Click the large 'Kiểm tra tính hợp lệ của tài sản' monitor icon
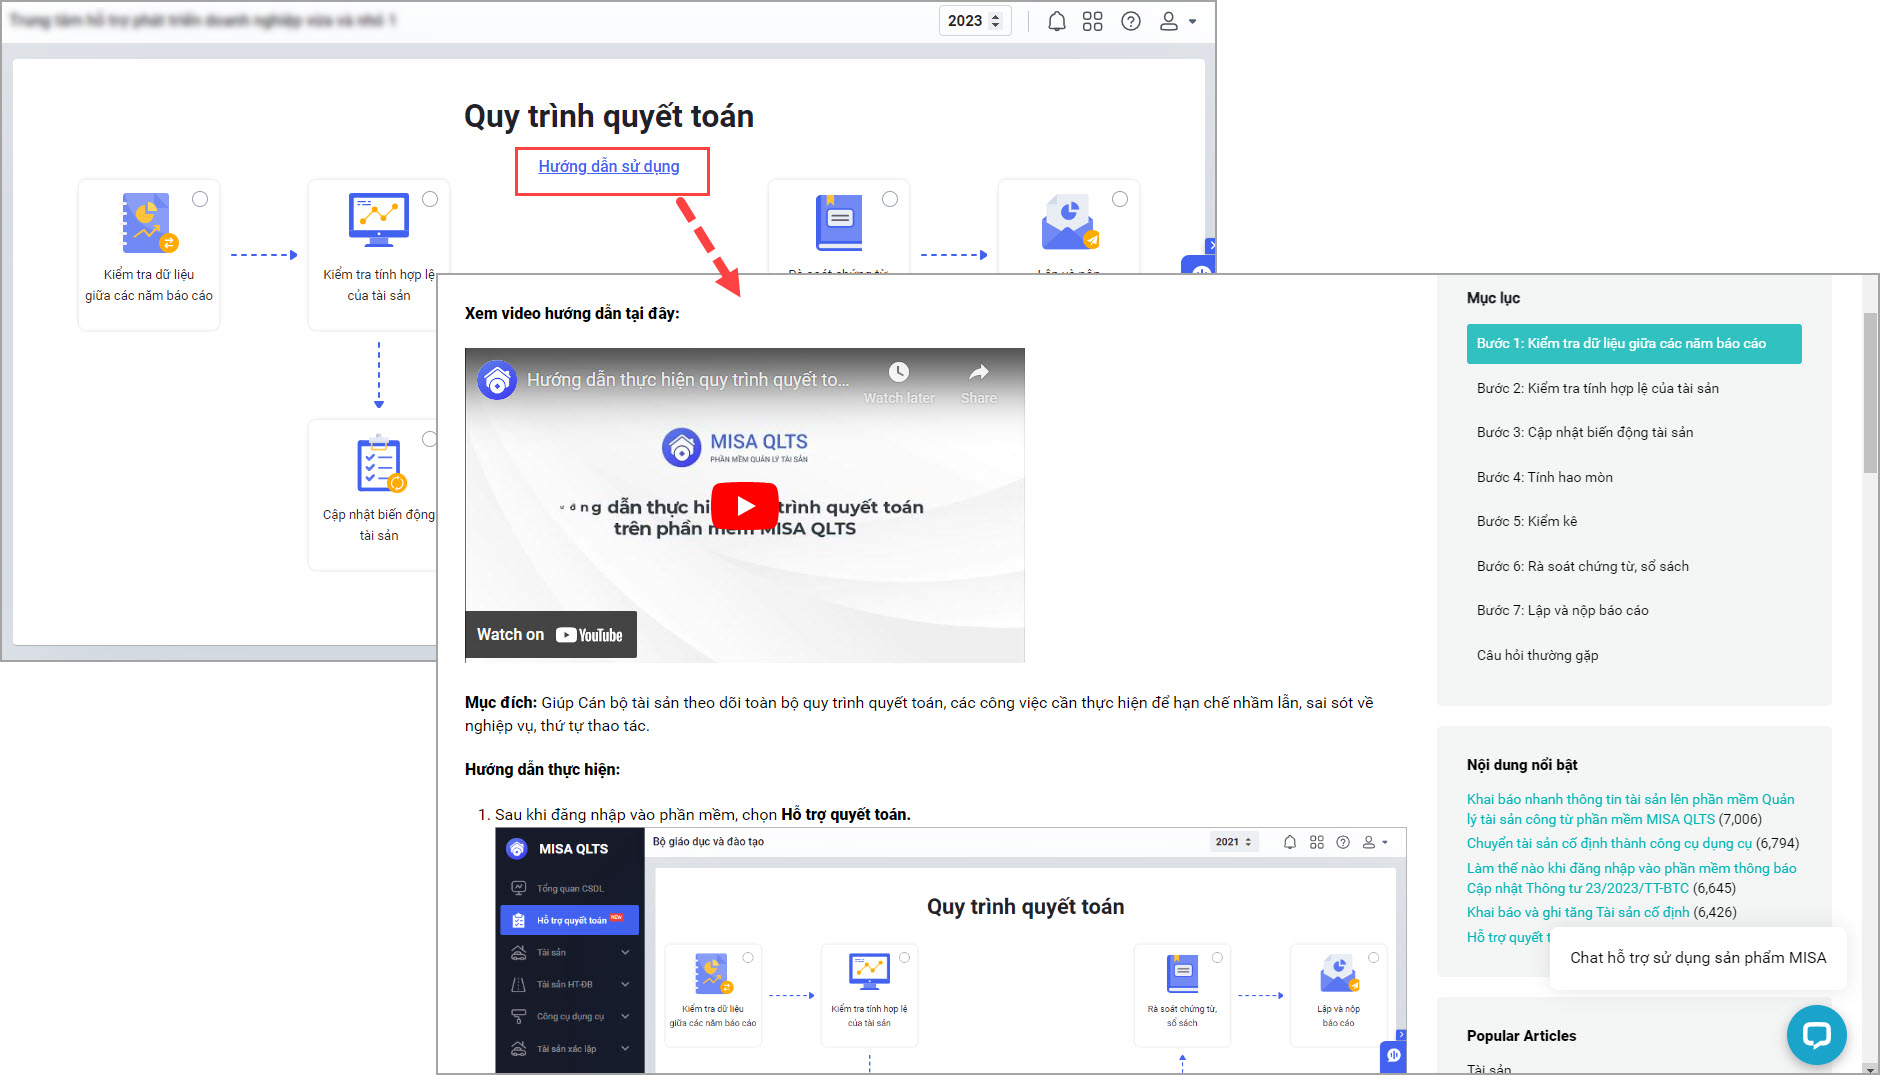The width and height of the screenshot is (1880, 1075). (x=379, y=220)
